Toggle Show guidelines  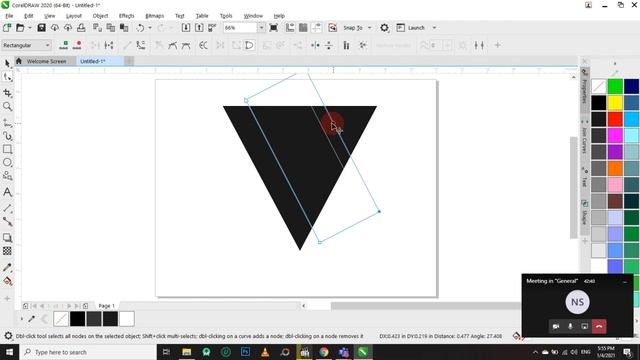316,28
